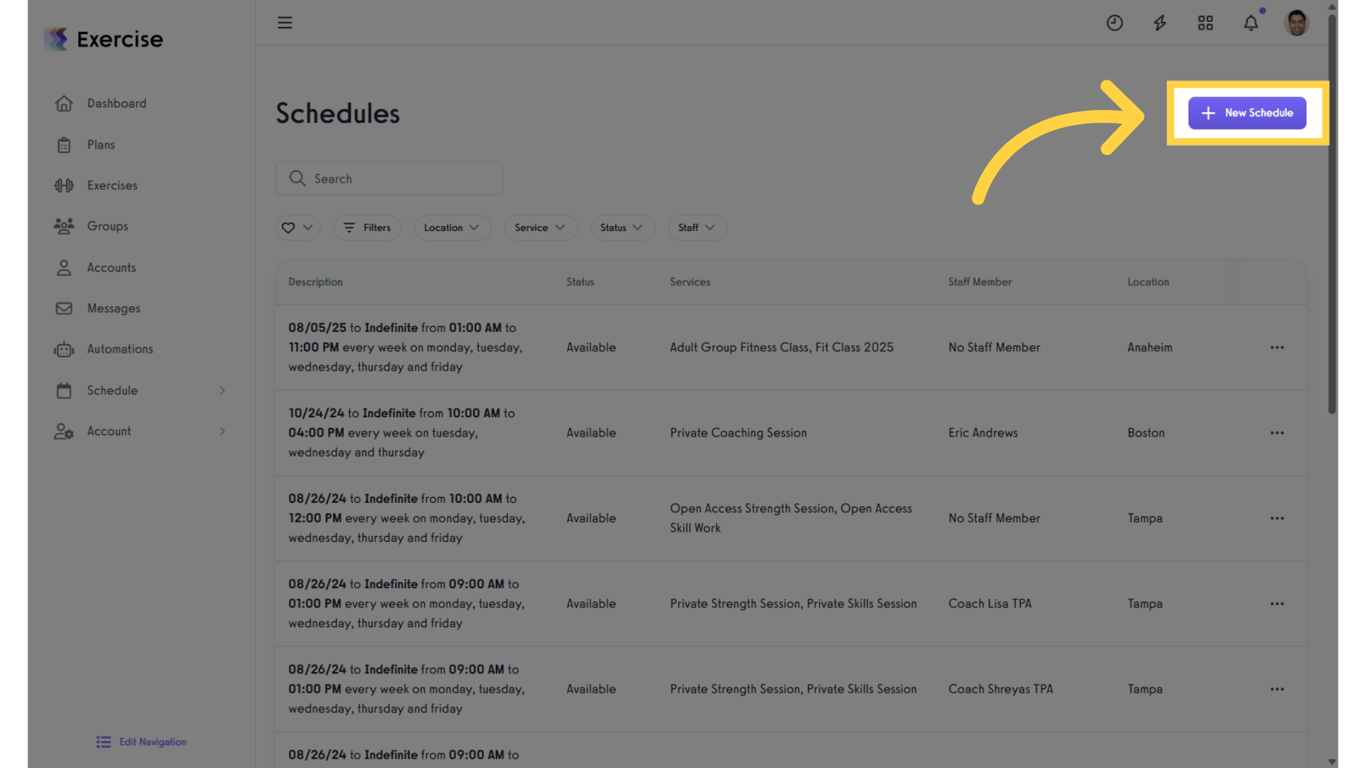Click the Groups sidebar icon

coord(64,226)
